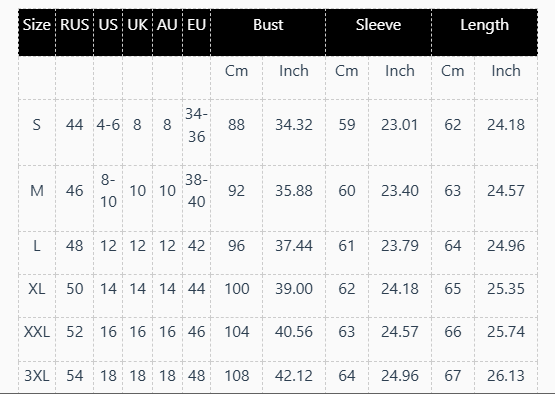Click the RUS size 50 cell
This screenshot has height=398, width=555.
pyautogui.click(x=75, y=289)
